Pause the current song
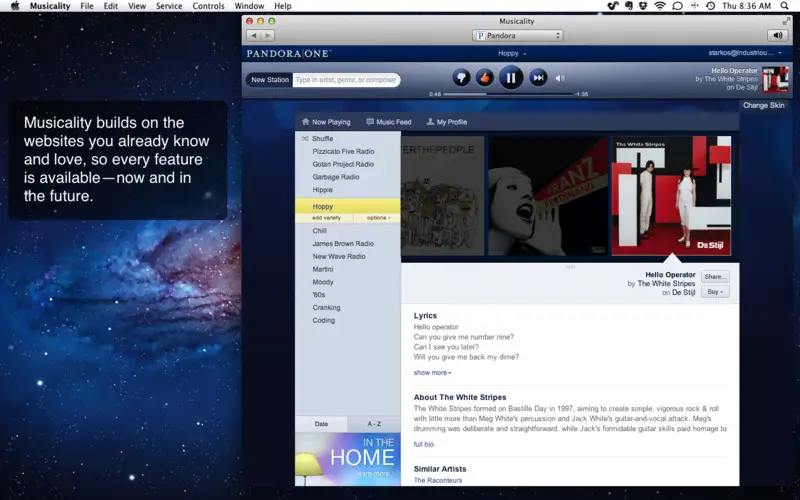Image resolution: width=800 pixels, height=500 pixels. (x=511, y=78)
